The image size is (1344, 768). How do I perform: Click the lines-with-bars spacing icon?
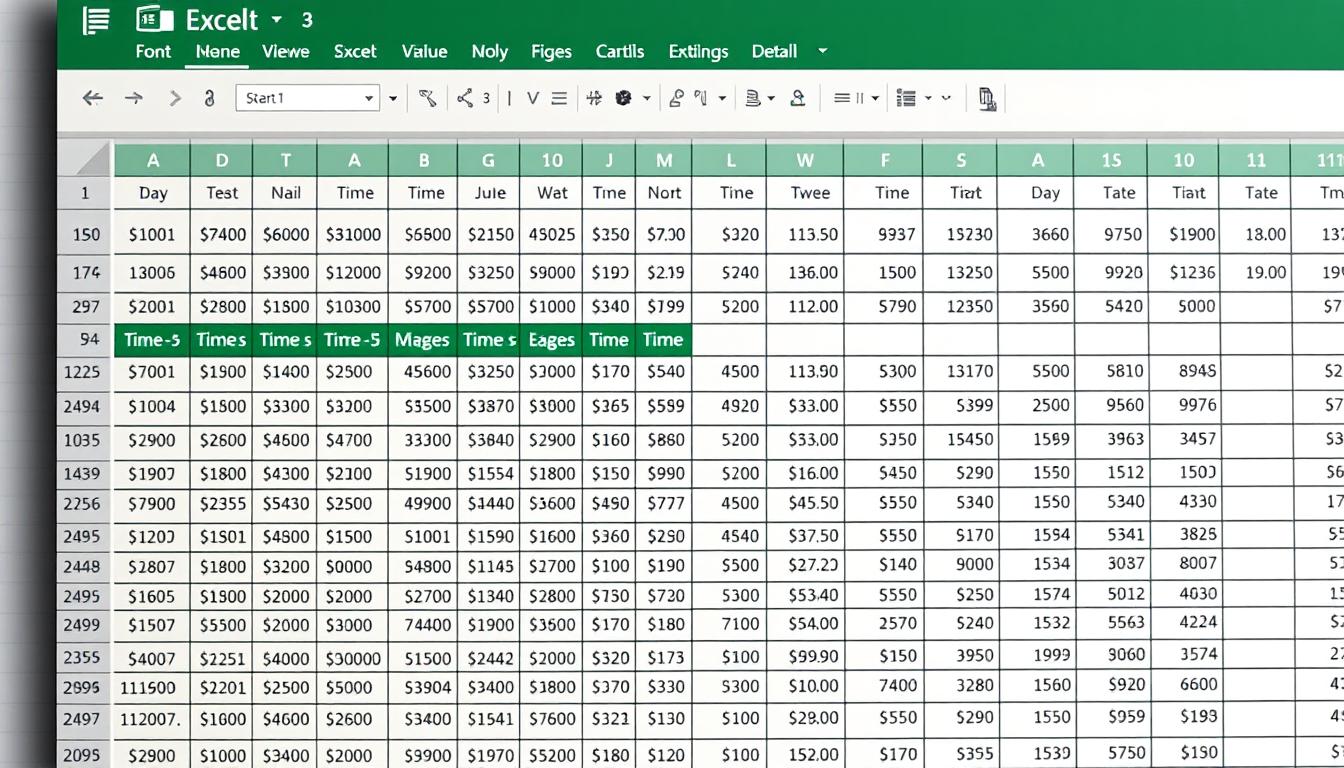[x=849, y=98]
